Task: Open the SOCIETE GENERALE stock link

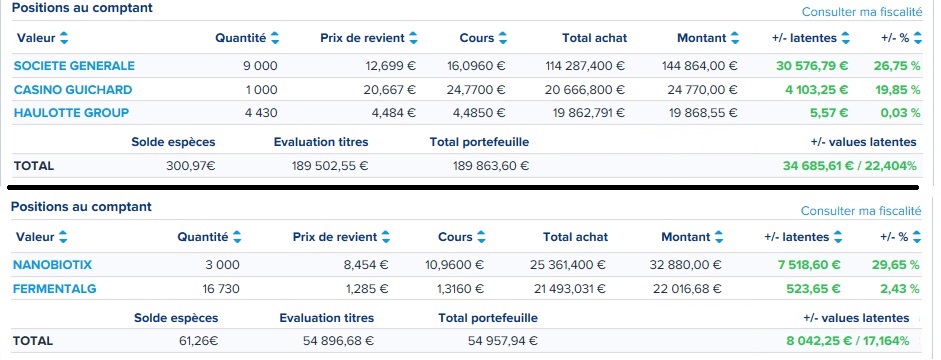Action: click(x=74, y=66)
